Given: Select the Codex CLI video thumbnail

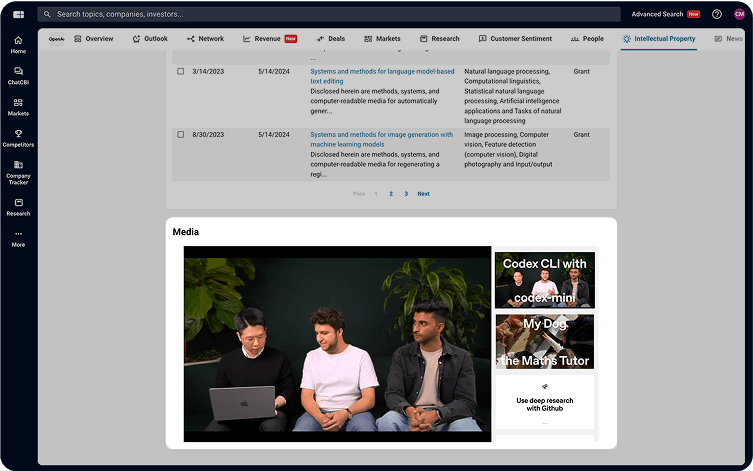Looking at the screenshot, I should coord(544,280).
